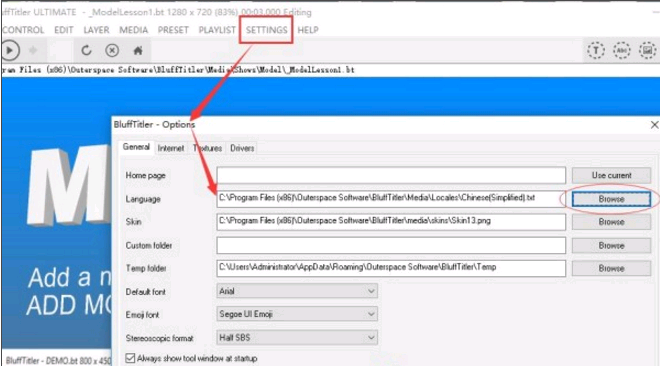660x366 pixels.
Task: Click the Custom folder input field
Action: click(x=391, y=245)
